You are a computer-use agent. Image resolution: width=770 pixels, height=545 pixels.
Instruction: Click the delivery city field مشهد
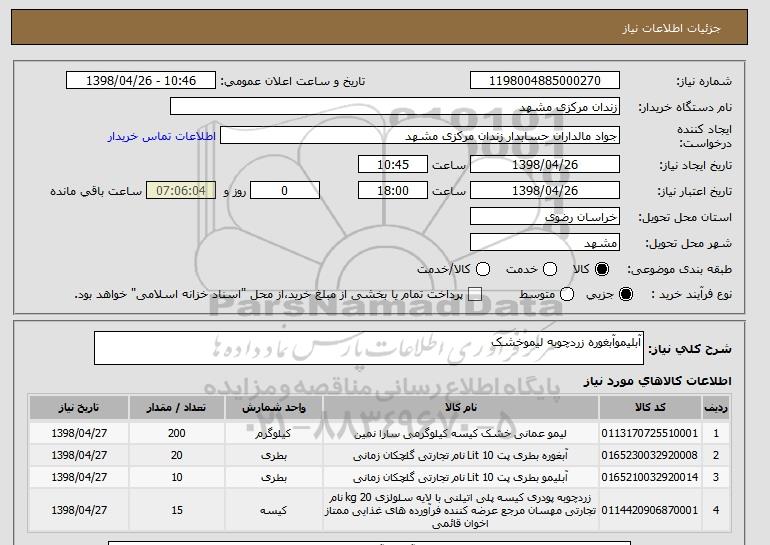pyautogui.click(x=545, y=243)
